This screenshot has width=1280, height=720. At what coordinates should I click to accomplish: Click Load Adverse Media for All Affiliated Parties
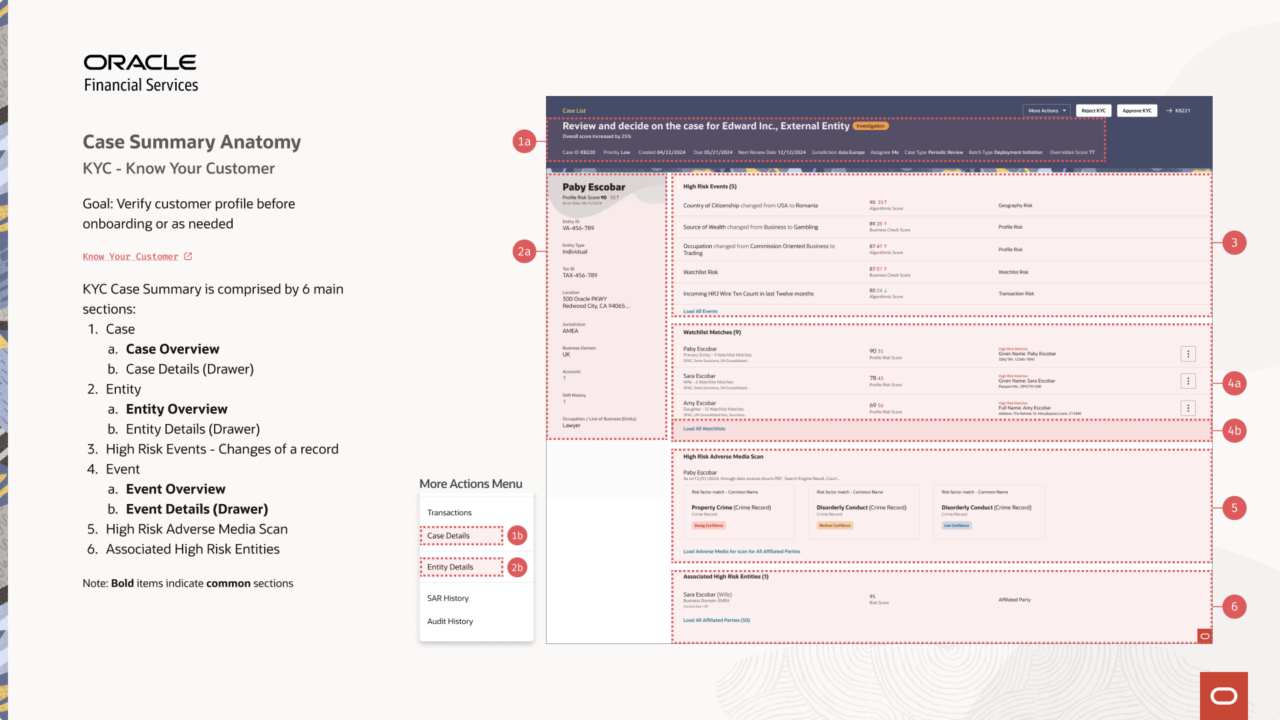point(741,551)
